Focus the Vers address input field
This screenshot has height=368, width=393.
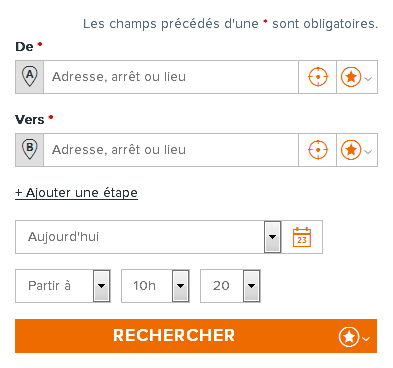click(x=171, y=150)
